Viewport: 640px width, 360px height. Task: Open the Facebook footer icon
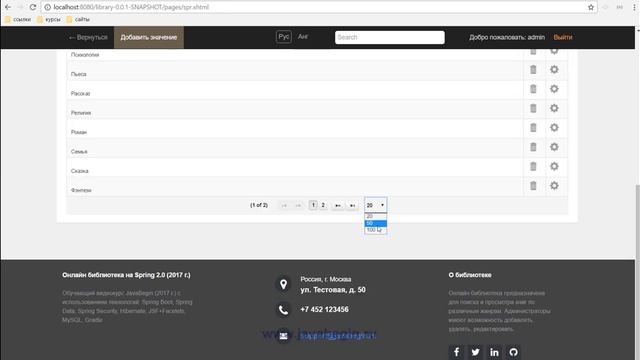[456, 352]
